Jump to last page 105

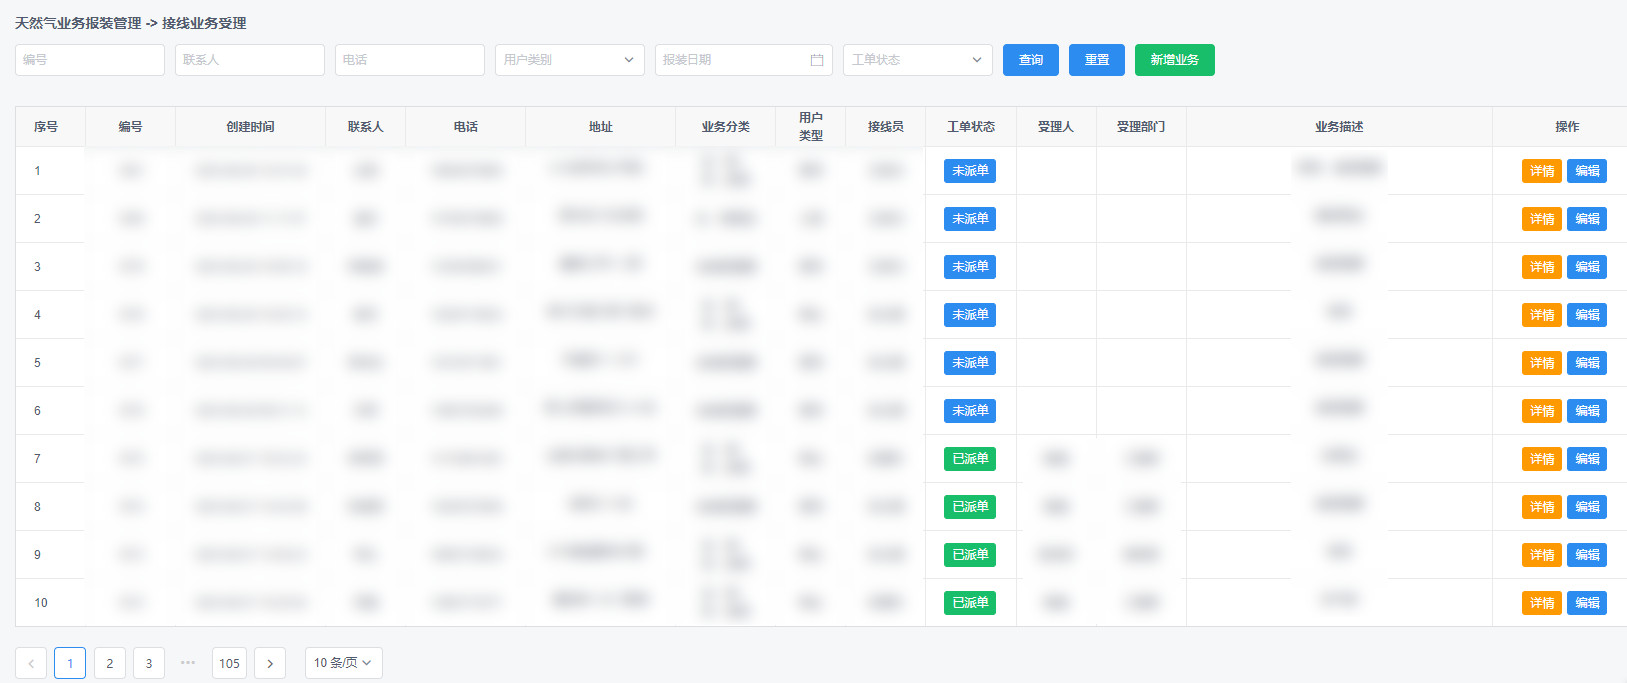click(229, 663)
